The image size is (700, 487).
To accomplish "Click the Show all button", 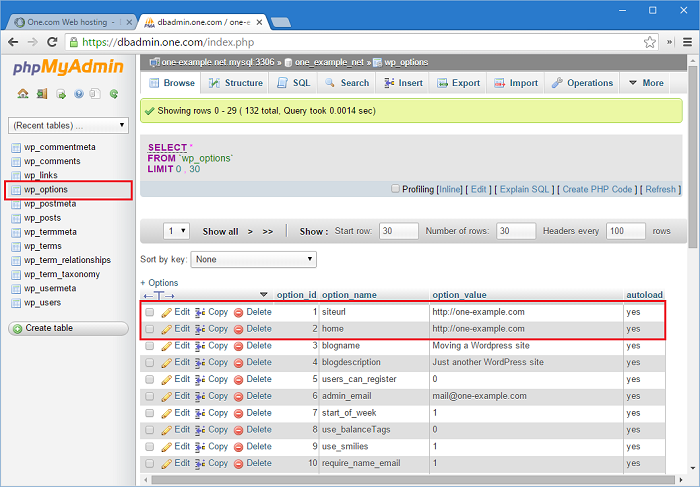I will [x=221, y=232].
